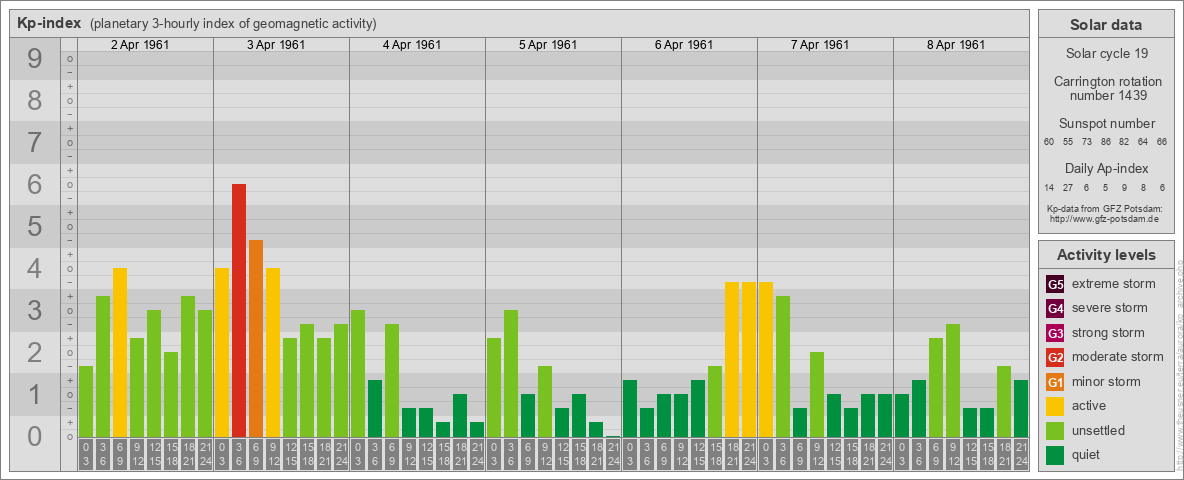
Task: Click the 'Solar data' panel heading
Action: [1105, 25]
